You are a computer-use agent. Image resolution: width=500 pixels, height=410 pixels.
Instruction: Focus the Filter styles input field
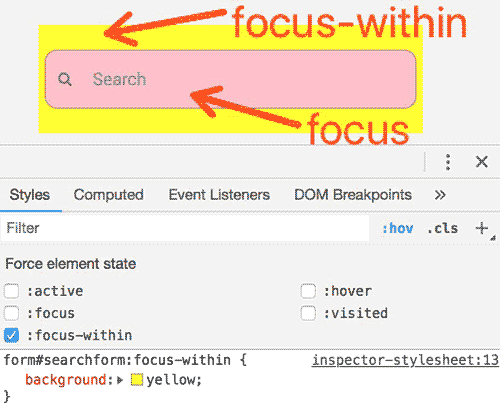(185, 228)
